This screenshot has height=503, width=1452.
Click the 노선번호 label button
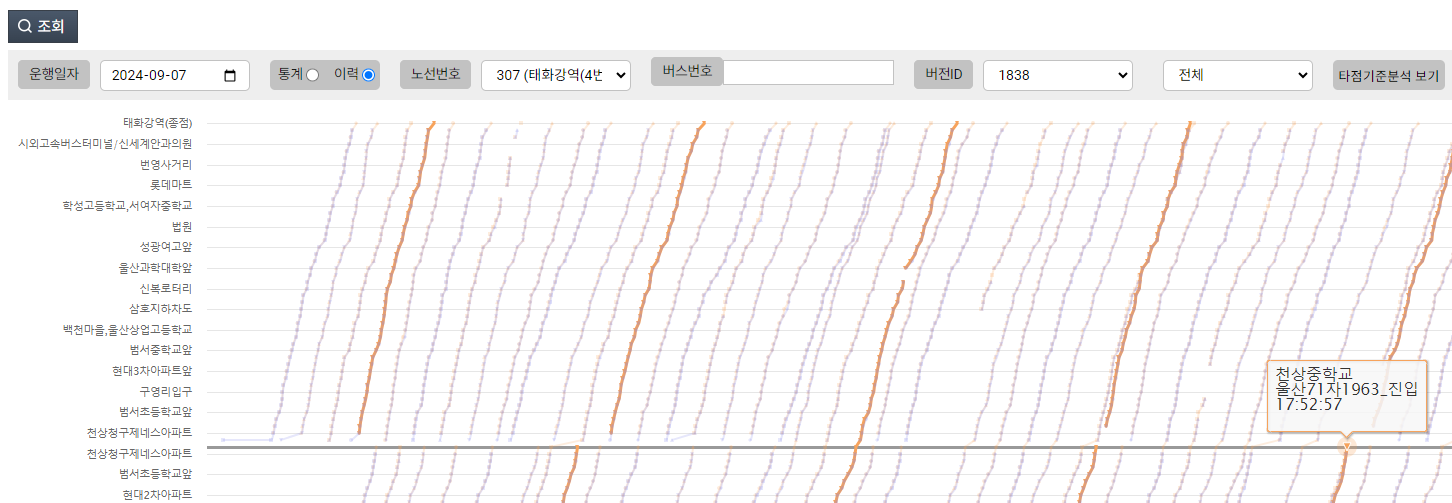[x=435, y=75]
